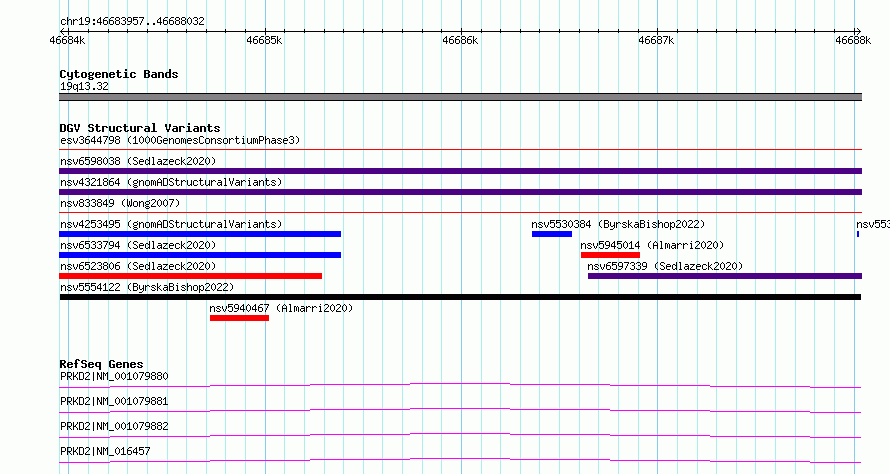Select nsv6597339 Sedlazeck2020 purple bar
Screen dimensions: 890x474
[x=725, y=276]
